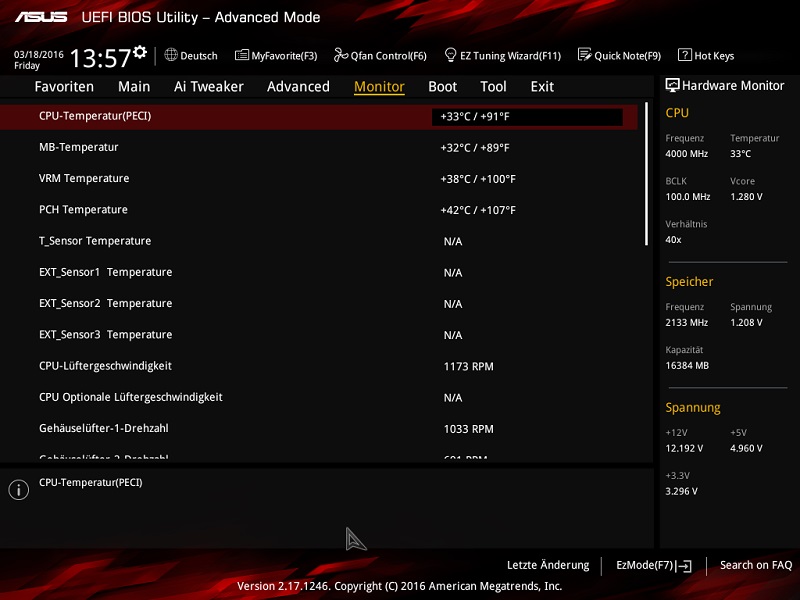The height and width of the screenshot is (600, 800).
Task: Click the 2133 MHz memory frequency
Action: click(687, 323)
